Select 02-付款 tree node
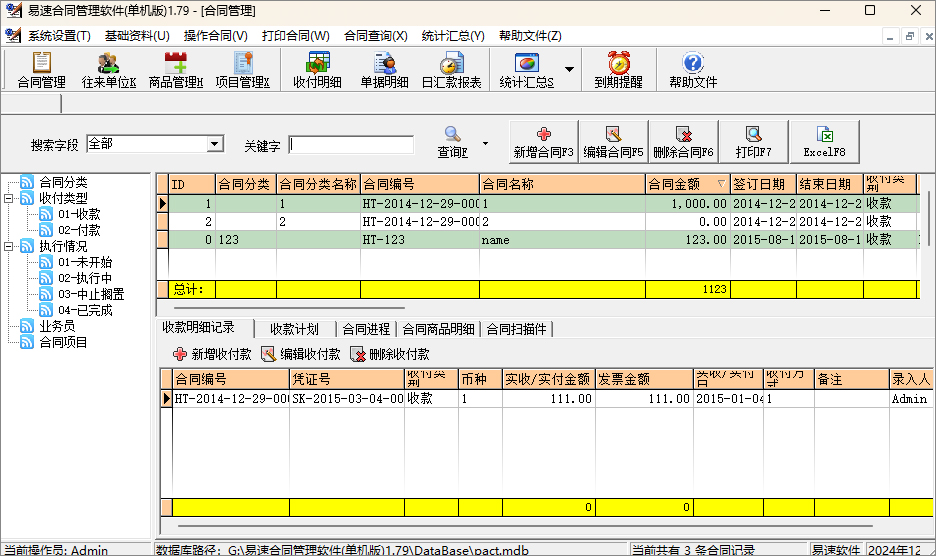Image resolution: width=936 pixels, height=556 pixels. point(79,230)
